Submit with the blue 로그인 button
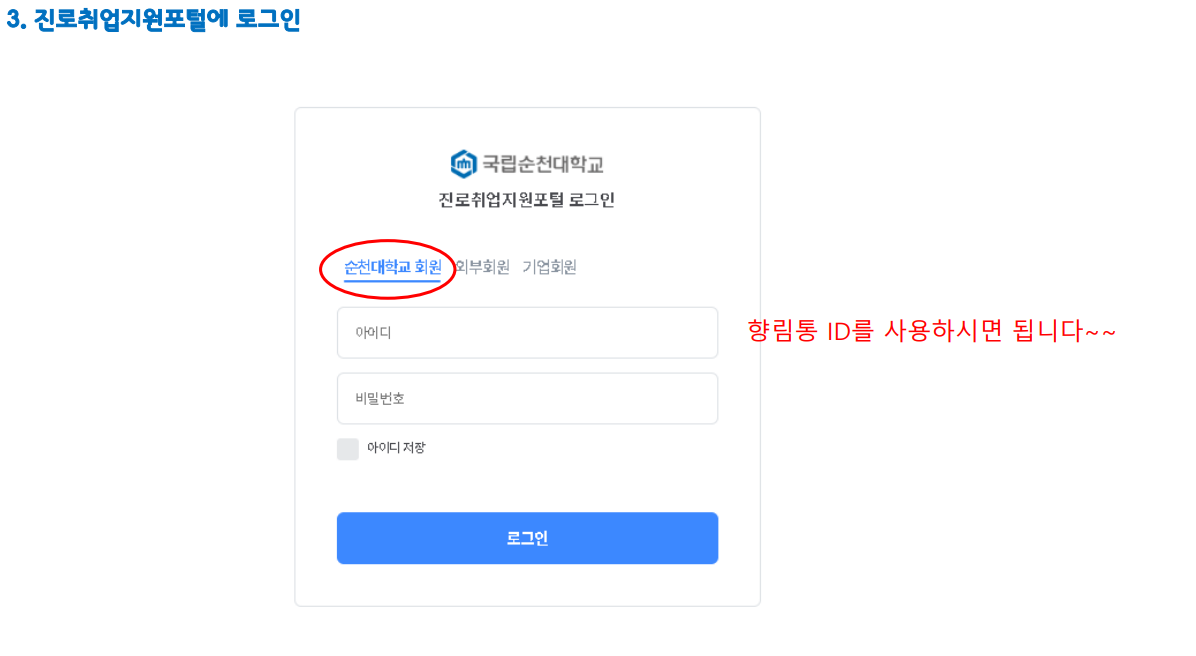The width and height of the screenshot is (1196, 656). (527, 538)
